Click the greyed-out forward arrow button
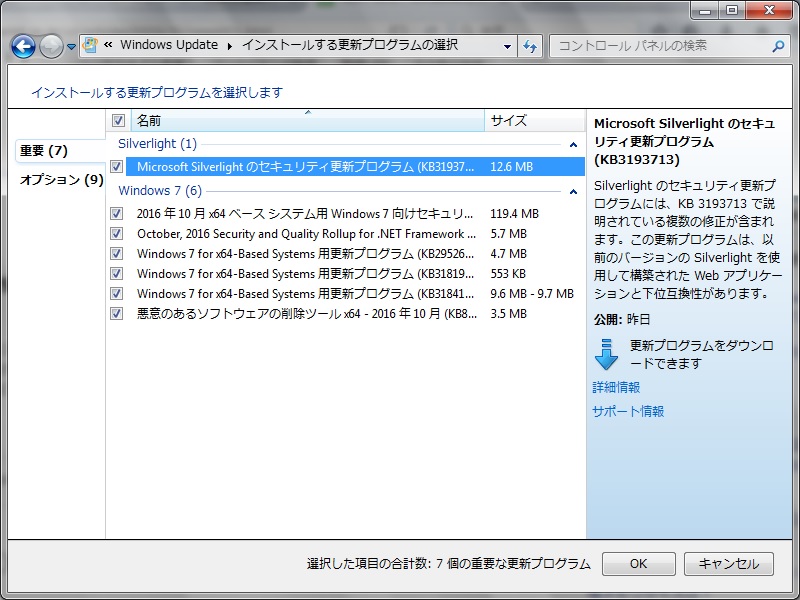This screenshot has height=600, width=800. (x=51, y=46)
